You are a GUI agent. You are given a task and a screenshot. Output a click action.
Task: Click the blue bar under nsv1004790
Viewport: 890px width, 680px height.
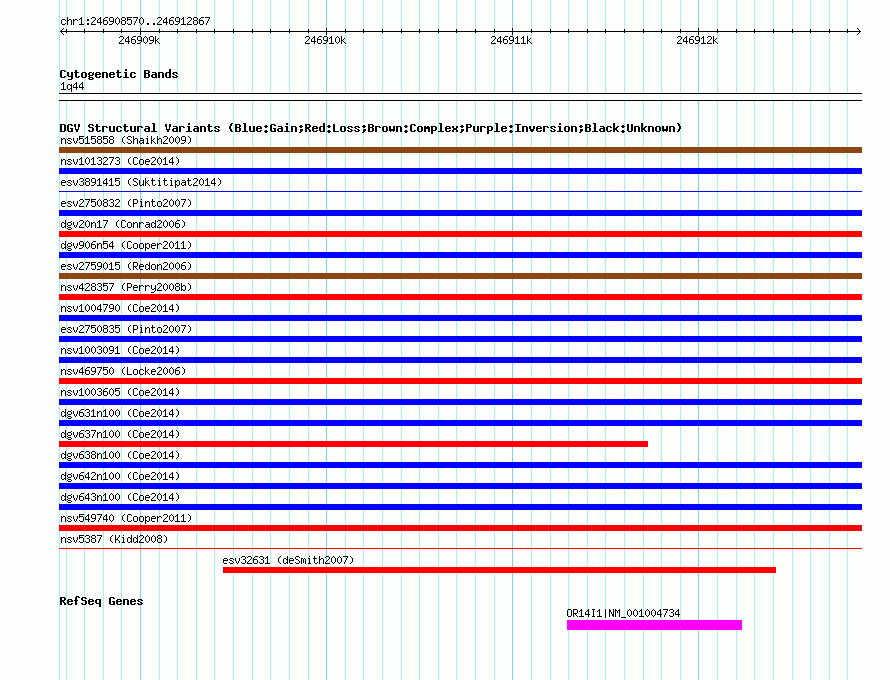click(460, 318)
